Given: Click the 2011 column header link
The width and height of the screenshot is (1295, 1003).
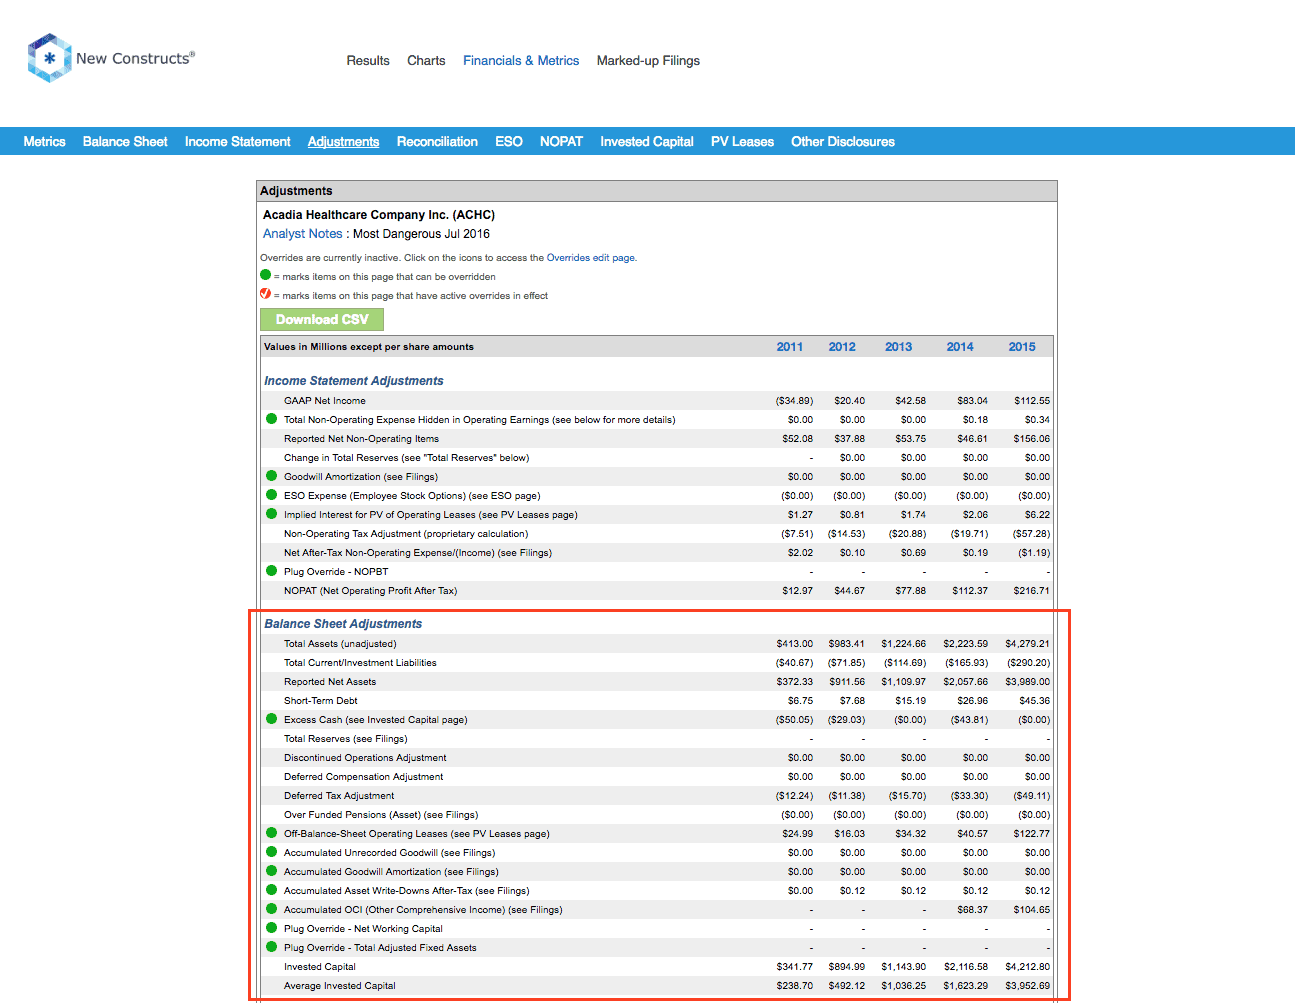Looking at the screenshot, I should [x=790, y=347].
